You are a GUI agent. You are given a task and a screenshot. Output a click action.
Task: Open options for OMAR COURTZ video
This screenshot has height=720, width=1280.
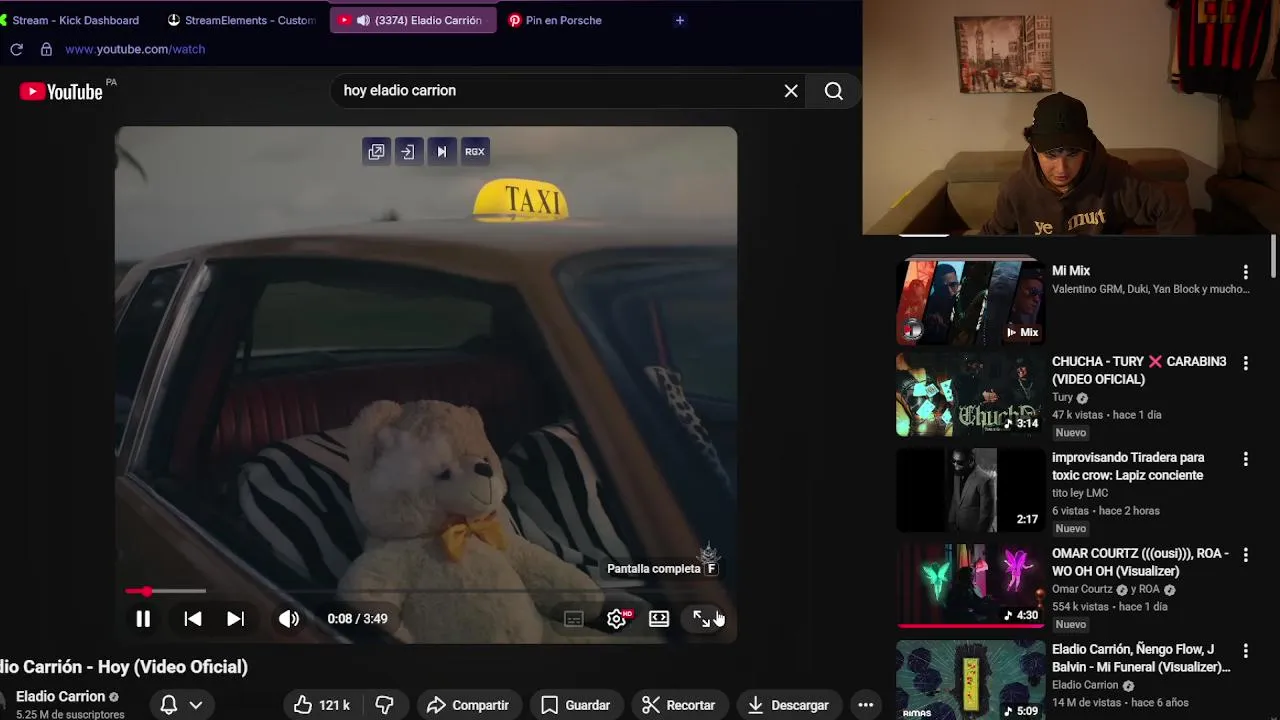(1245, 555)
